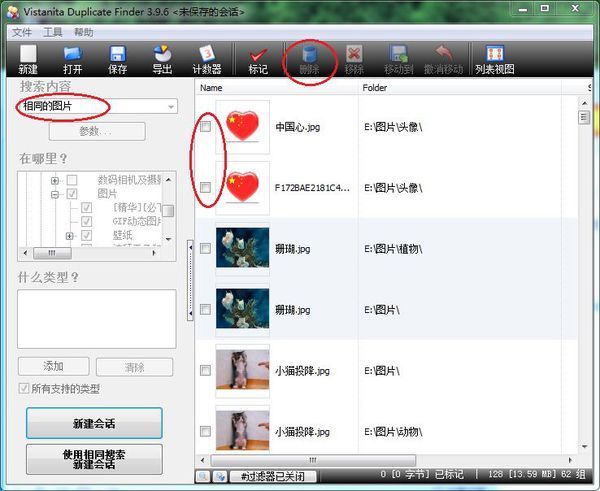Open the 工具 (Tools) menu
The height and width of the screenshot is (491, 600).
[x=52, y=32]
